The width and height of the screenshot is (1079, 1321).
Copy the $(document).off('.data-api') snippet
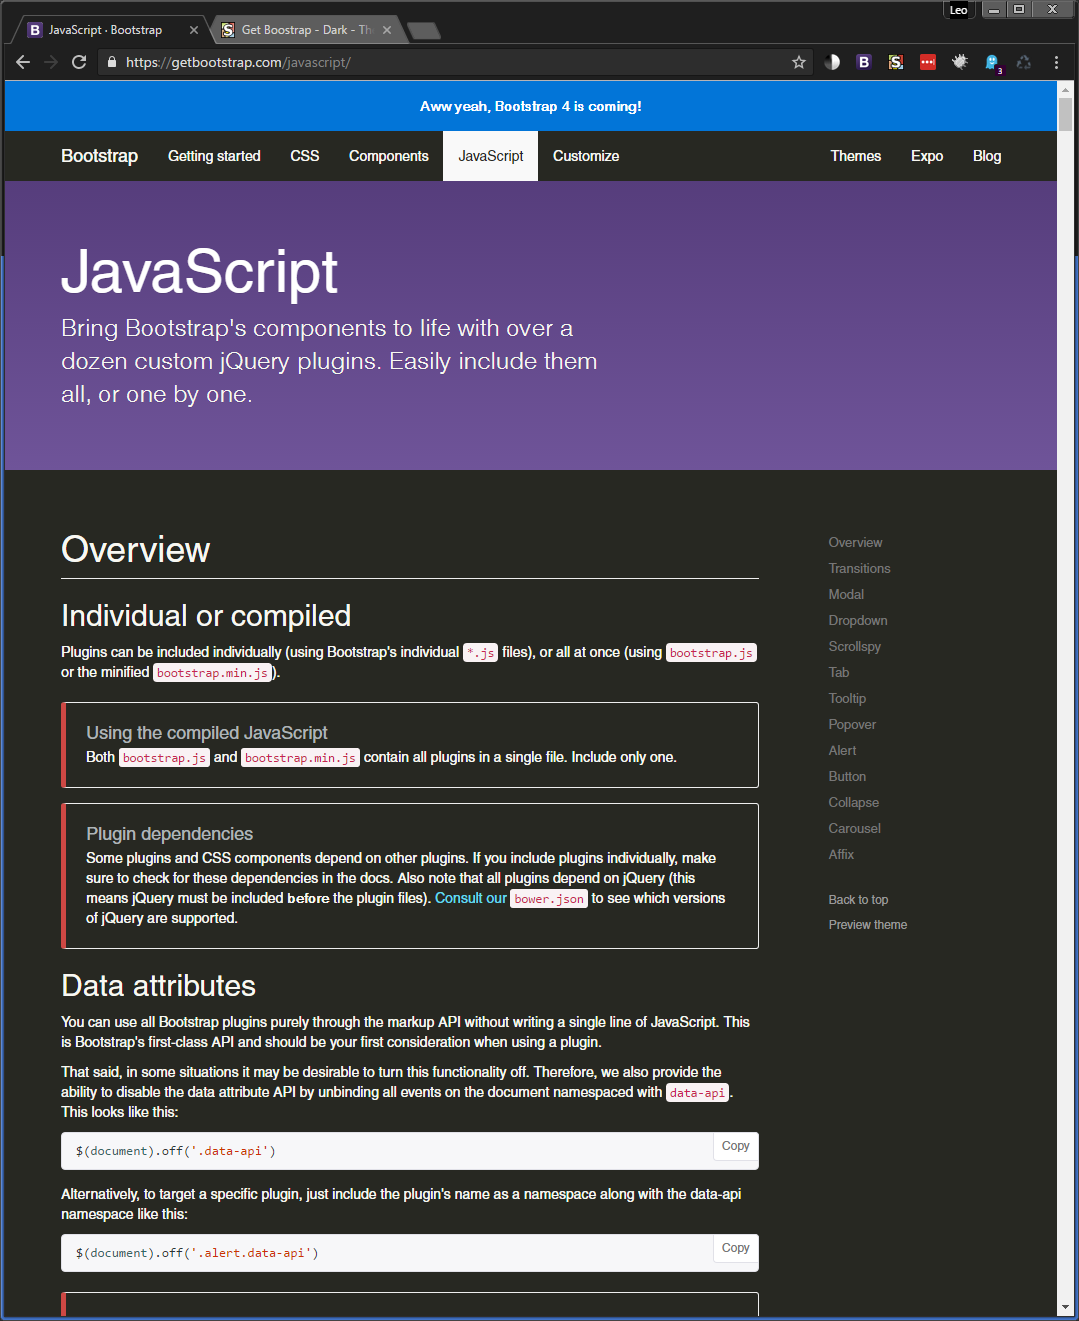(x=736, y=1146)
